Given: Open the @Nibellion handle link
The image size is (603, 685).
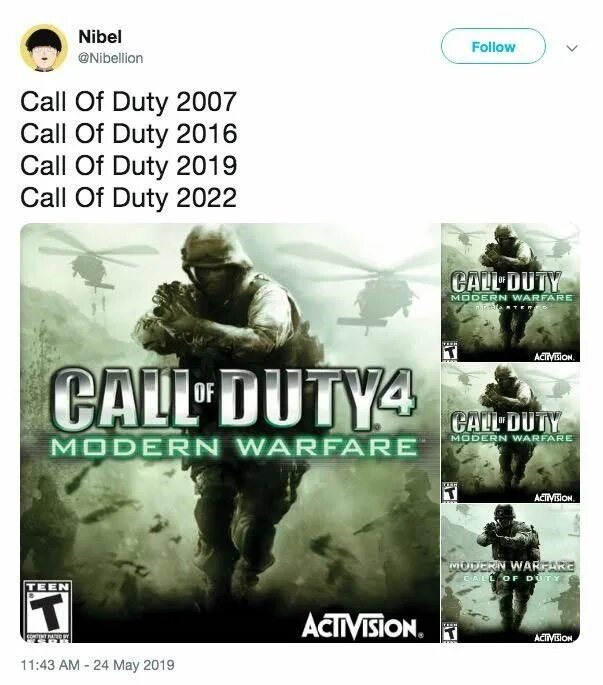Looking at the screenshot, I should point(111,58).
